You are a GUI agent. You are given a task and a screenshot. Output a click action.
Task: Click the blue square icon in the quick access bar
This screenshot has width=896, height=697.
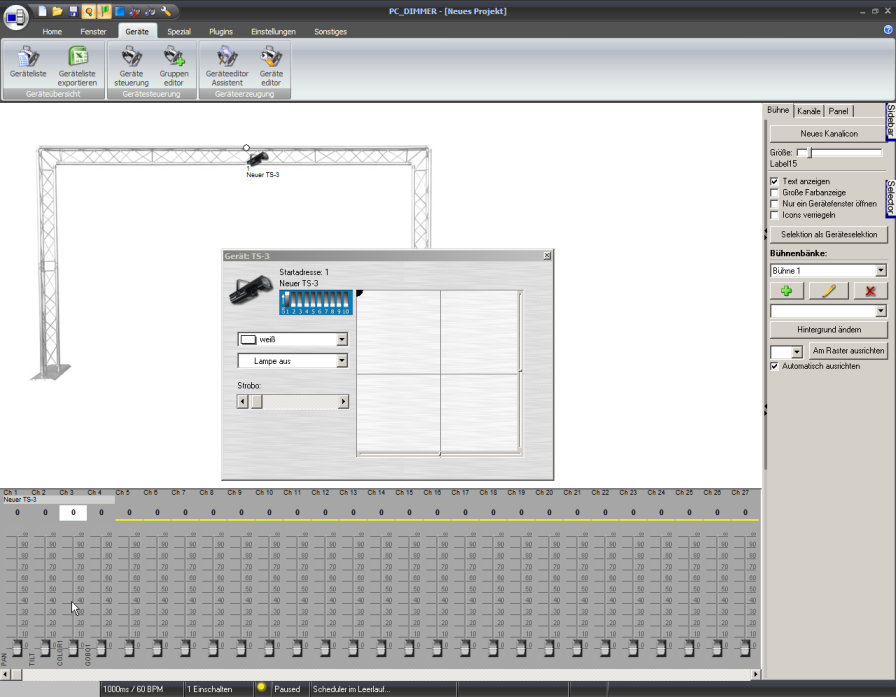119,11
